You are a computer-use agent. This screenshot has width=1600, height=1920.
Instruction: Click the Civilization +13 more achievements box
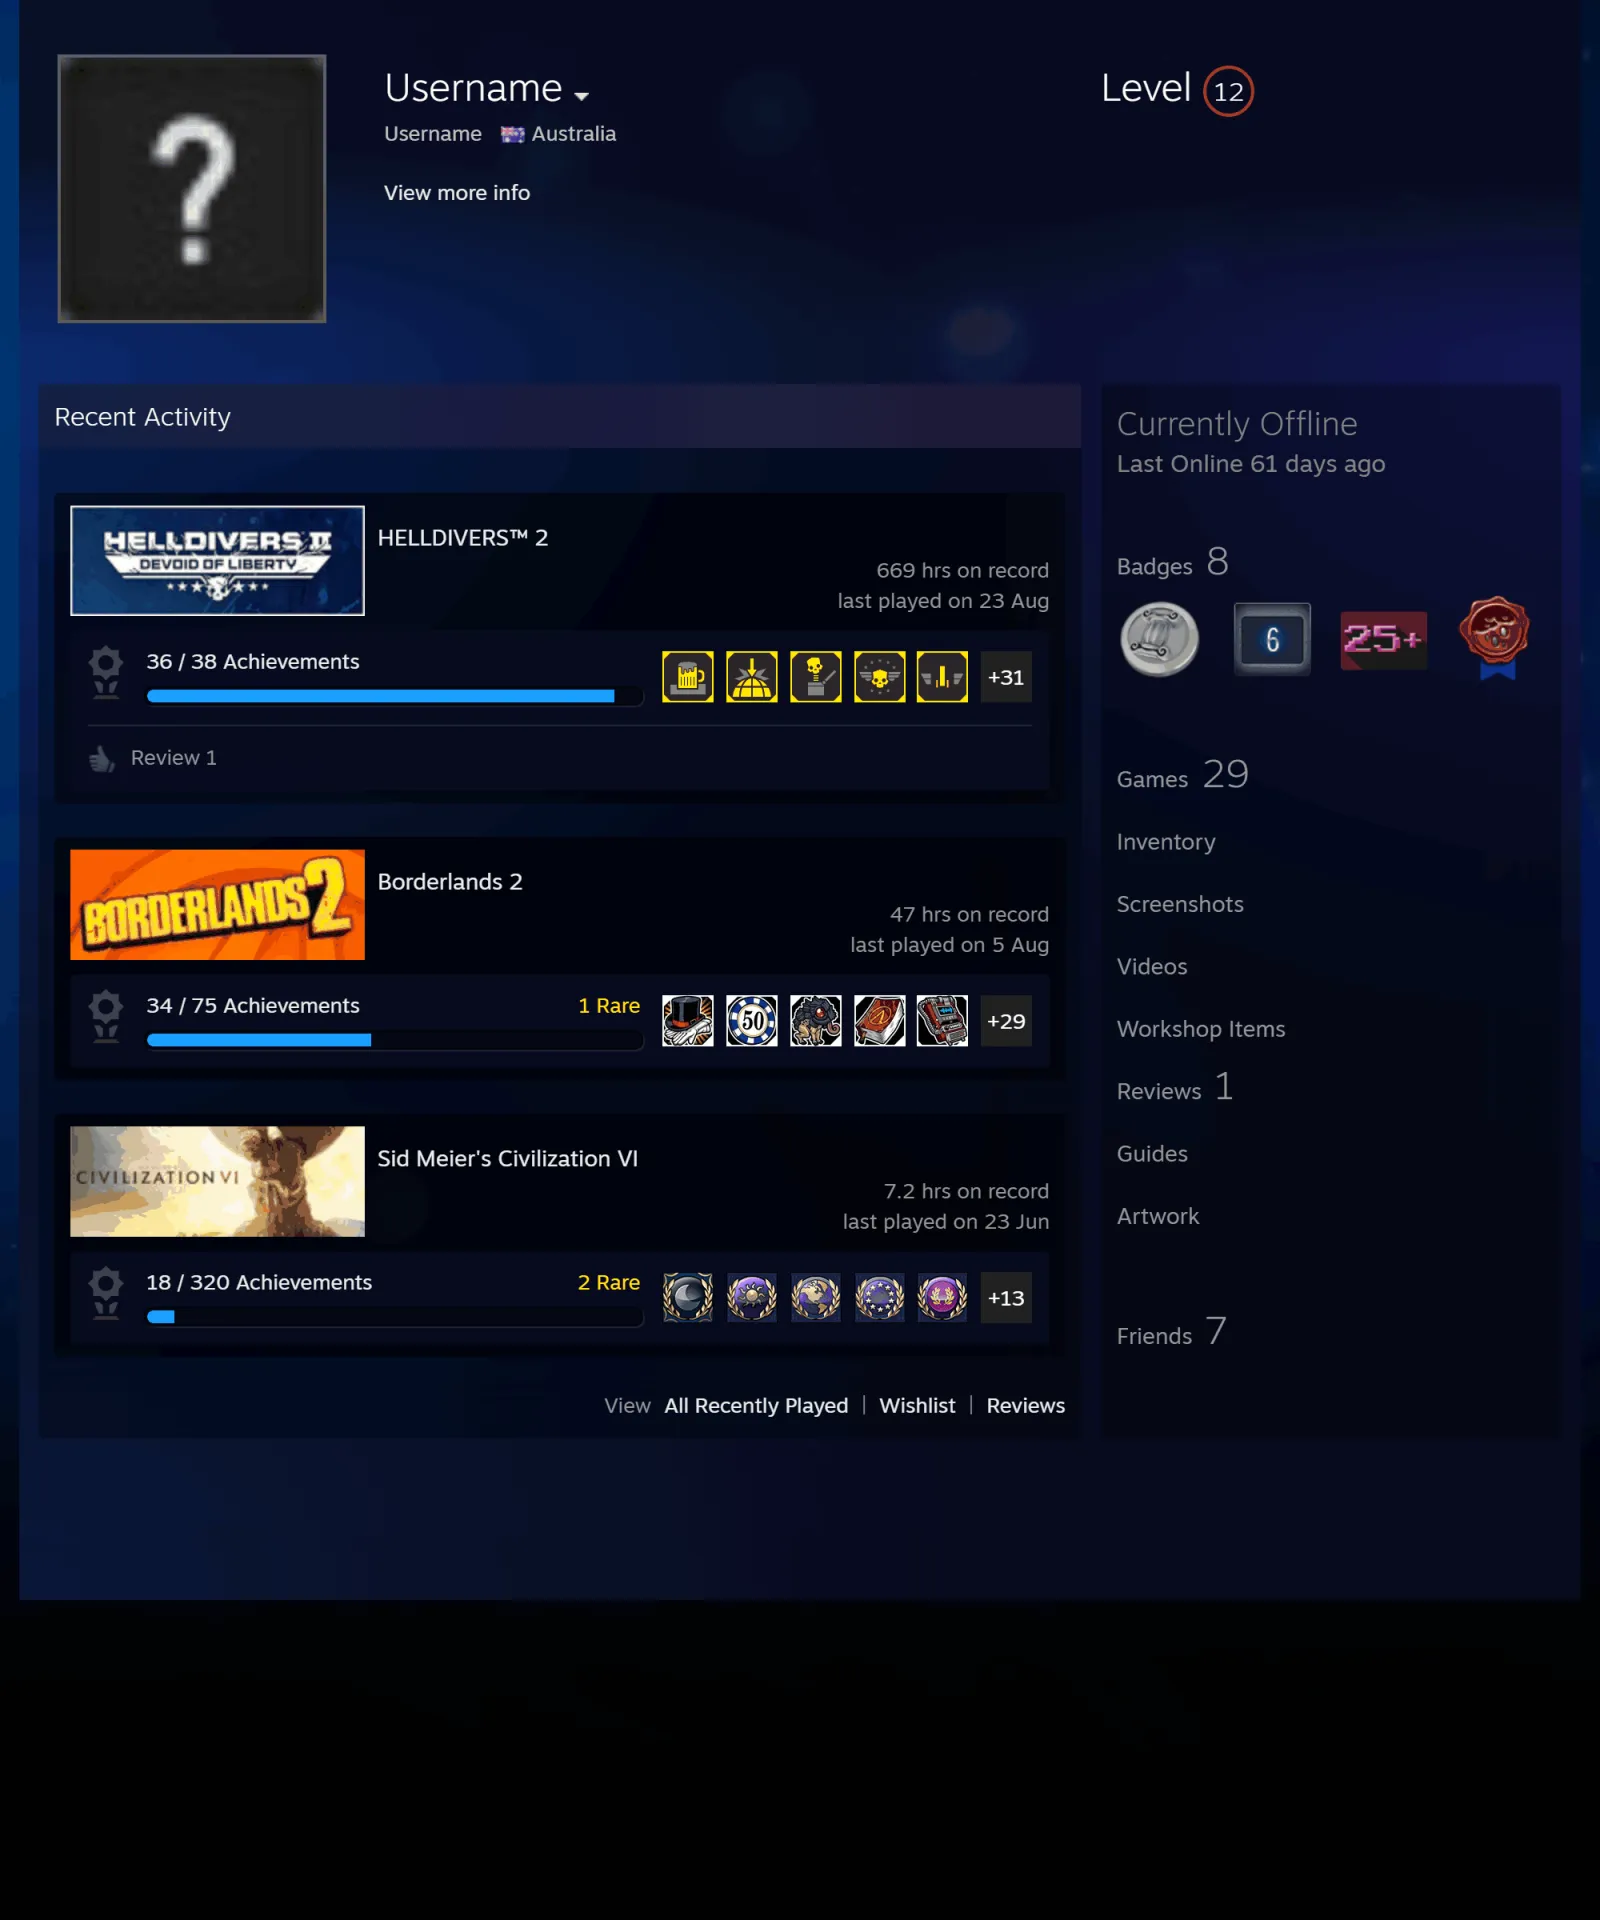coord(1006,1298)
